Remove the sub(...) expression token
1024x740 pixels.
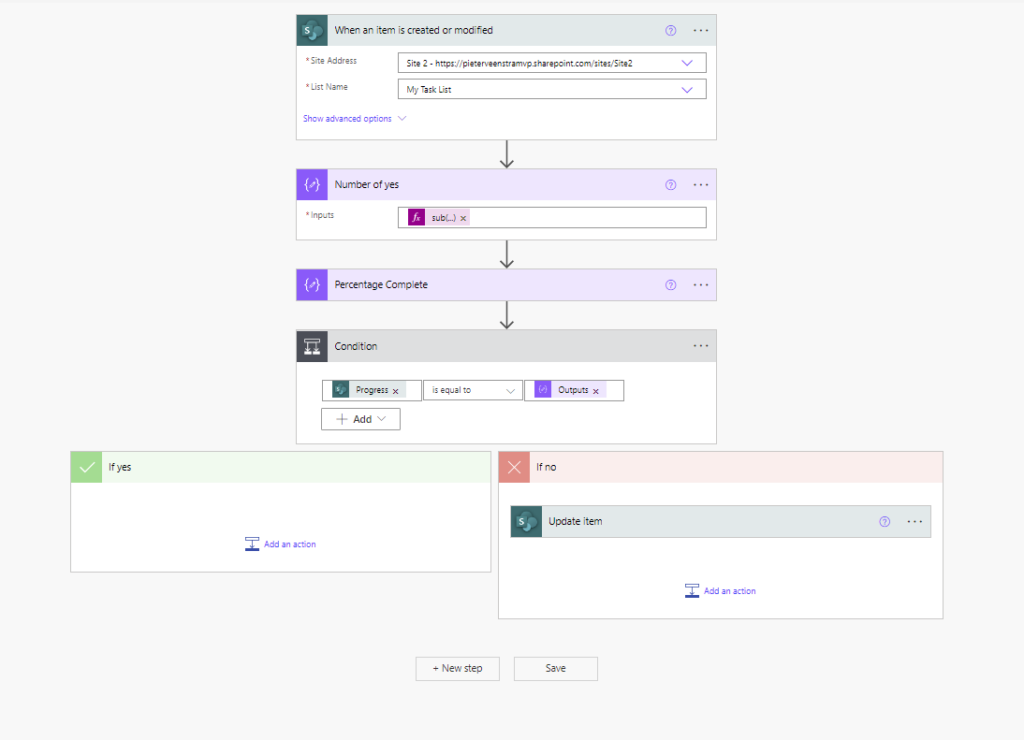463,218
